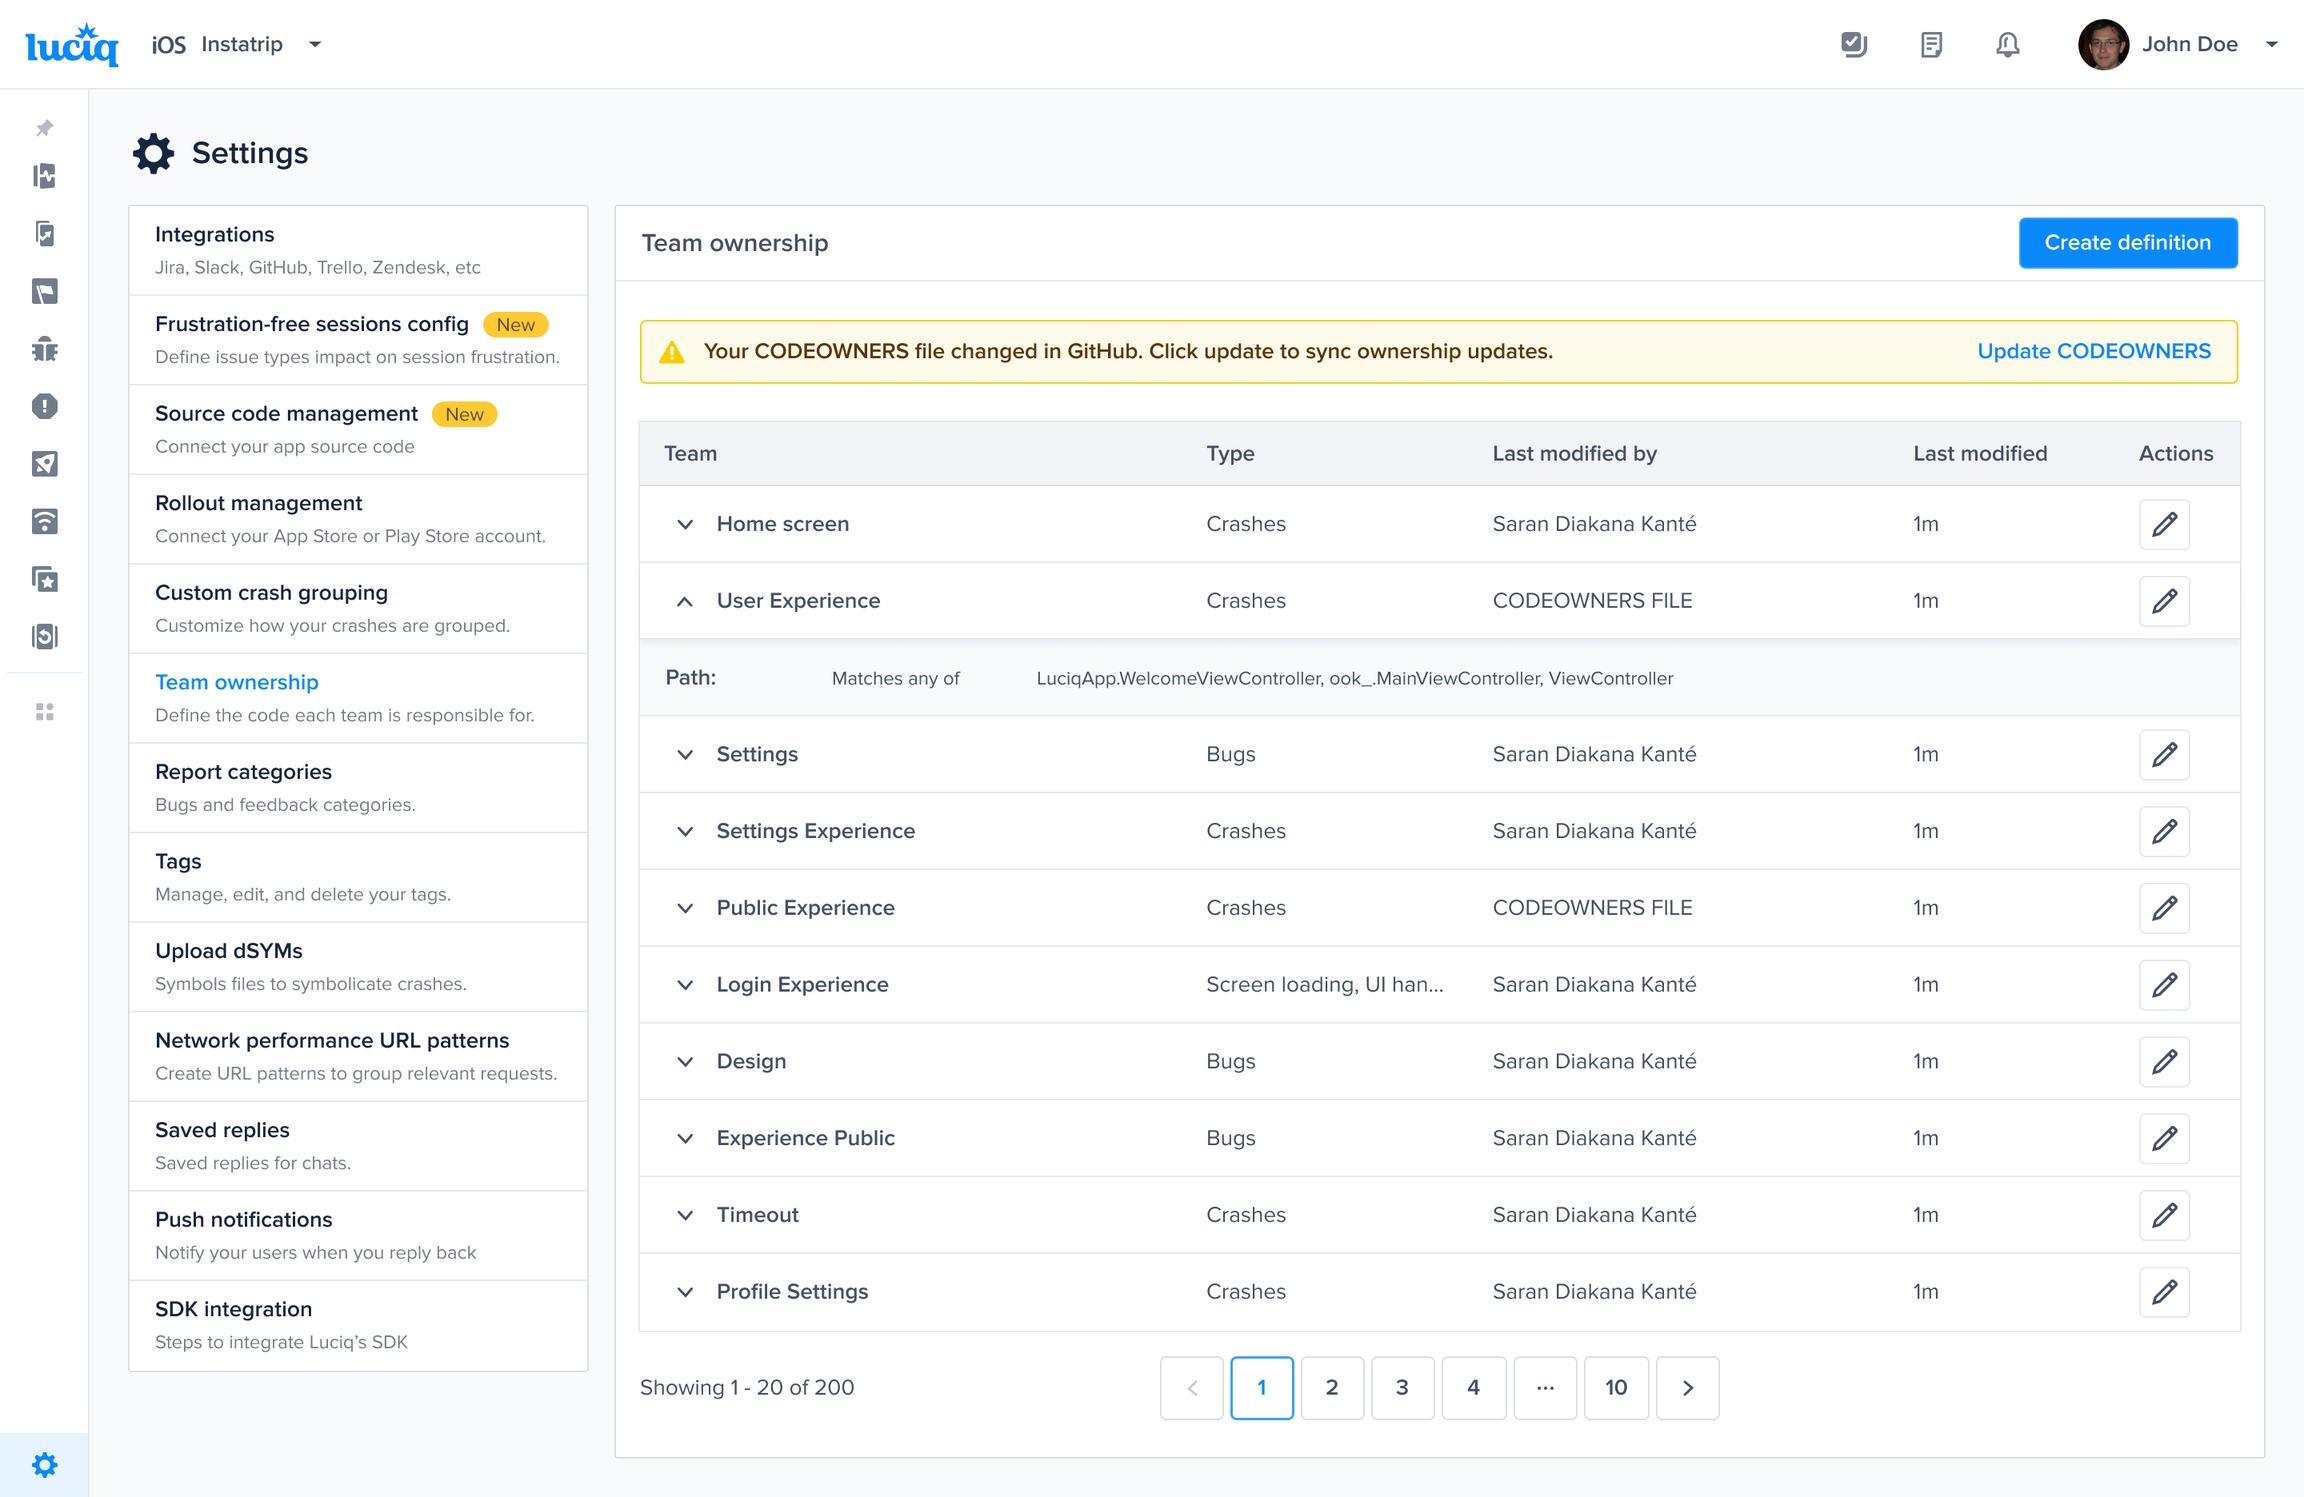The height and width of the screenshot is (1497, 2304).
Task: Go to page 3 of results
Action: [x=1402, y=1387]
